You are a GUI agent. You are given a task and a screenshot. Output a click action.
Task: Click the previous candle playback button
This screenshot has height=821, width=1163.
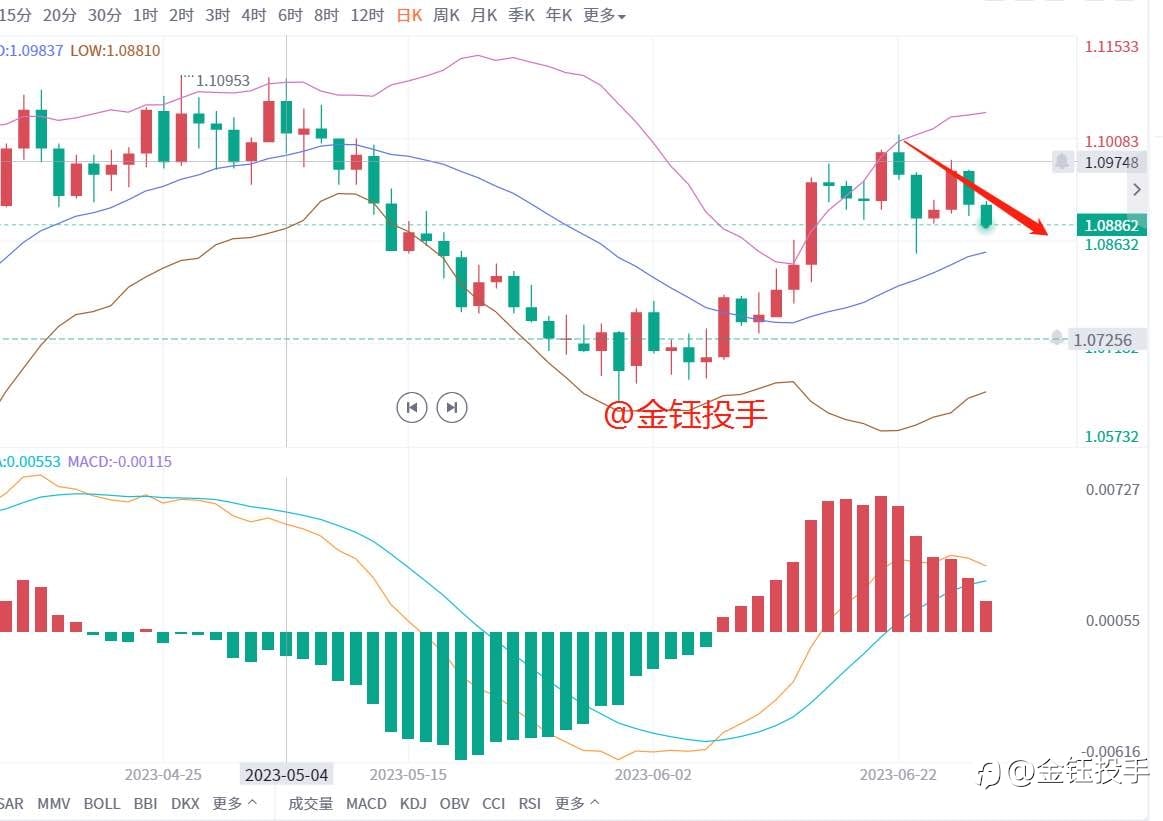[x=412, y=407]
